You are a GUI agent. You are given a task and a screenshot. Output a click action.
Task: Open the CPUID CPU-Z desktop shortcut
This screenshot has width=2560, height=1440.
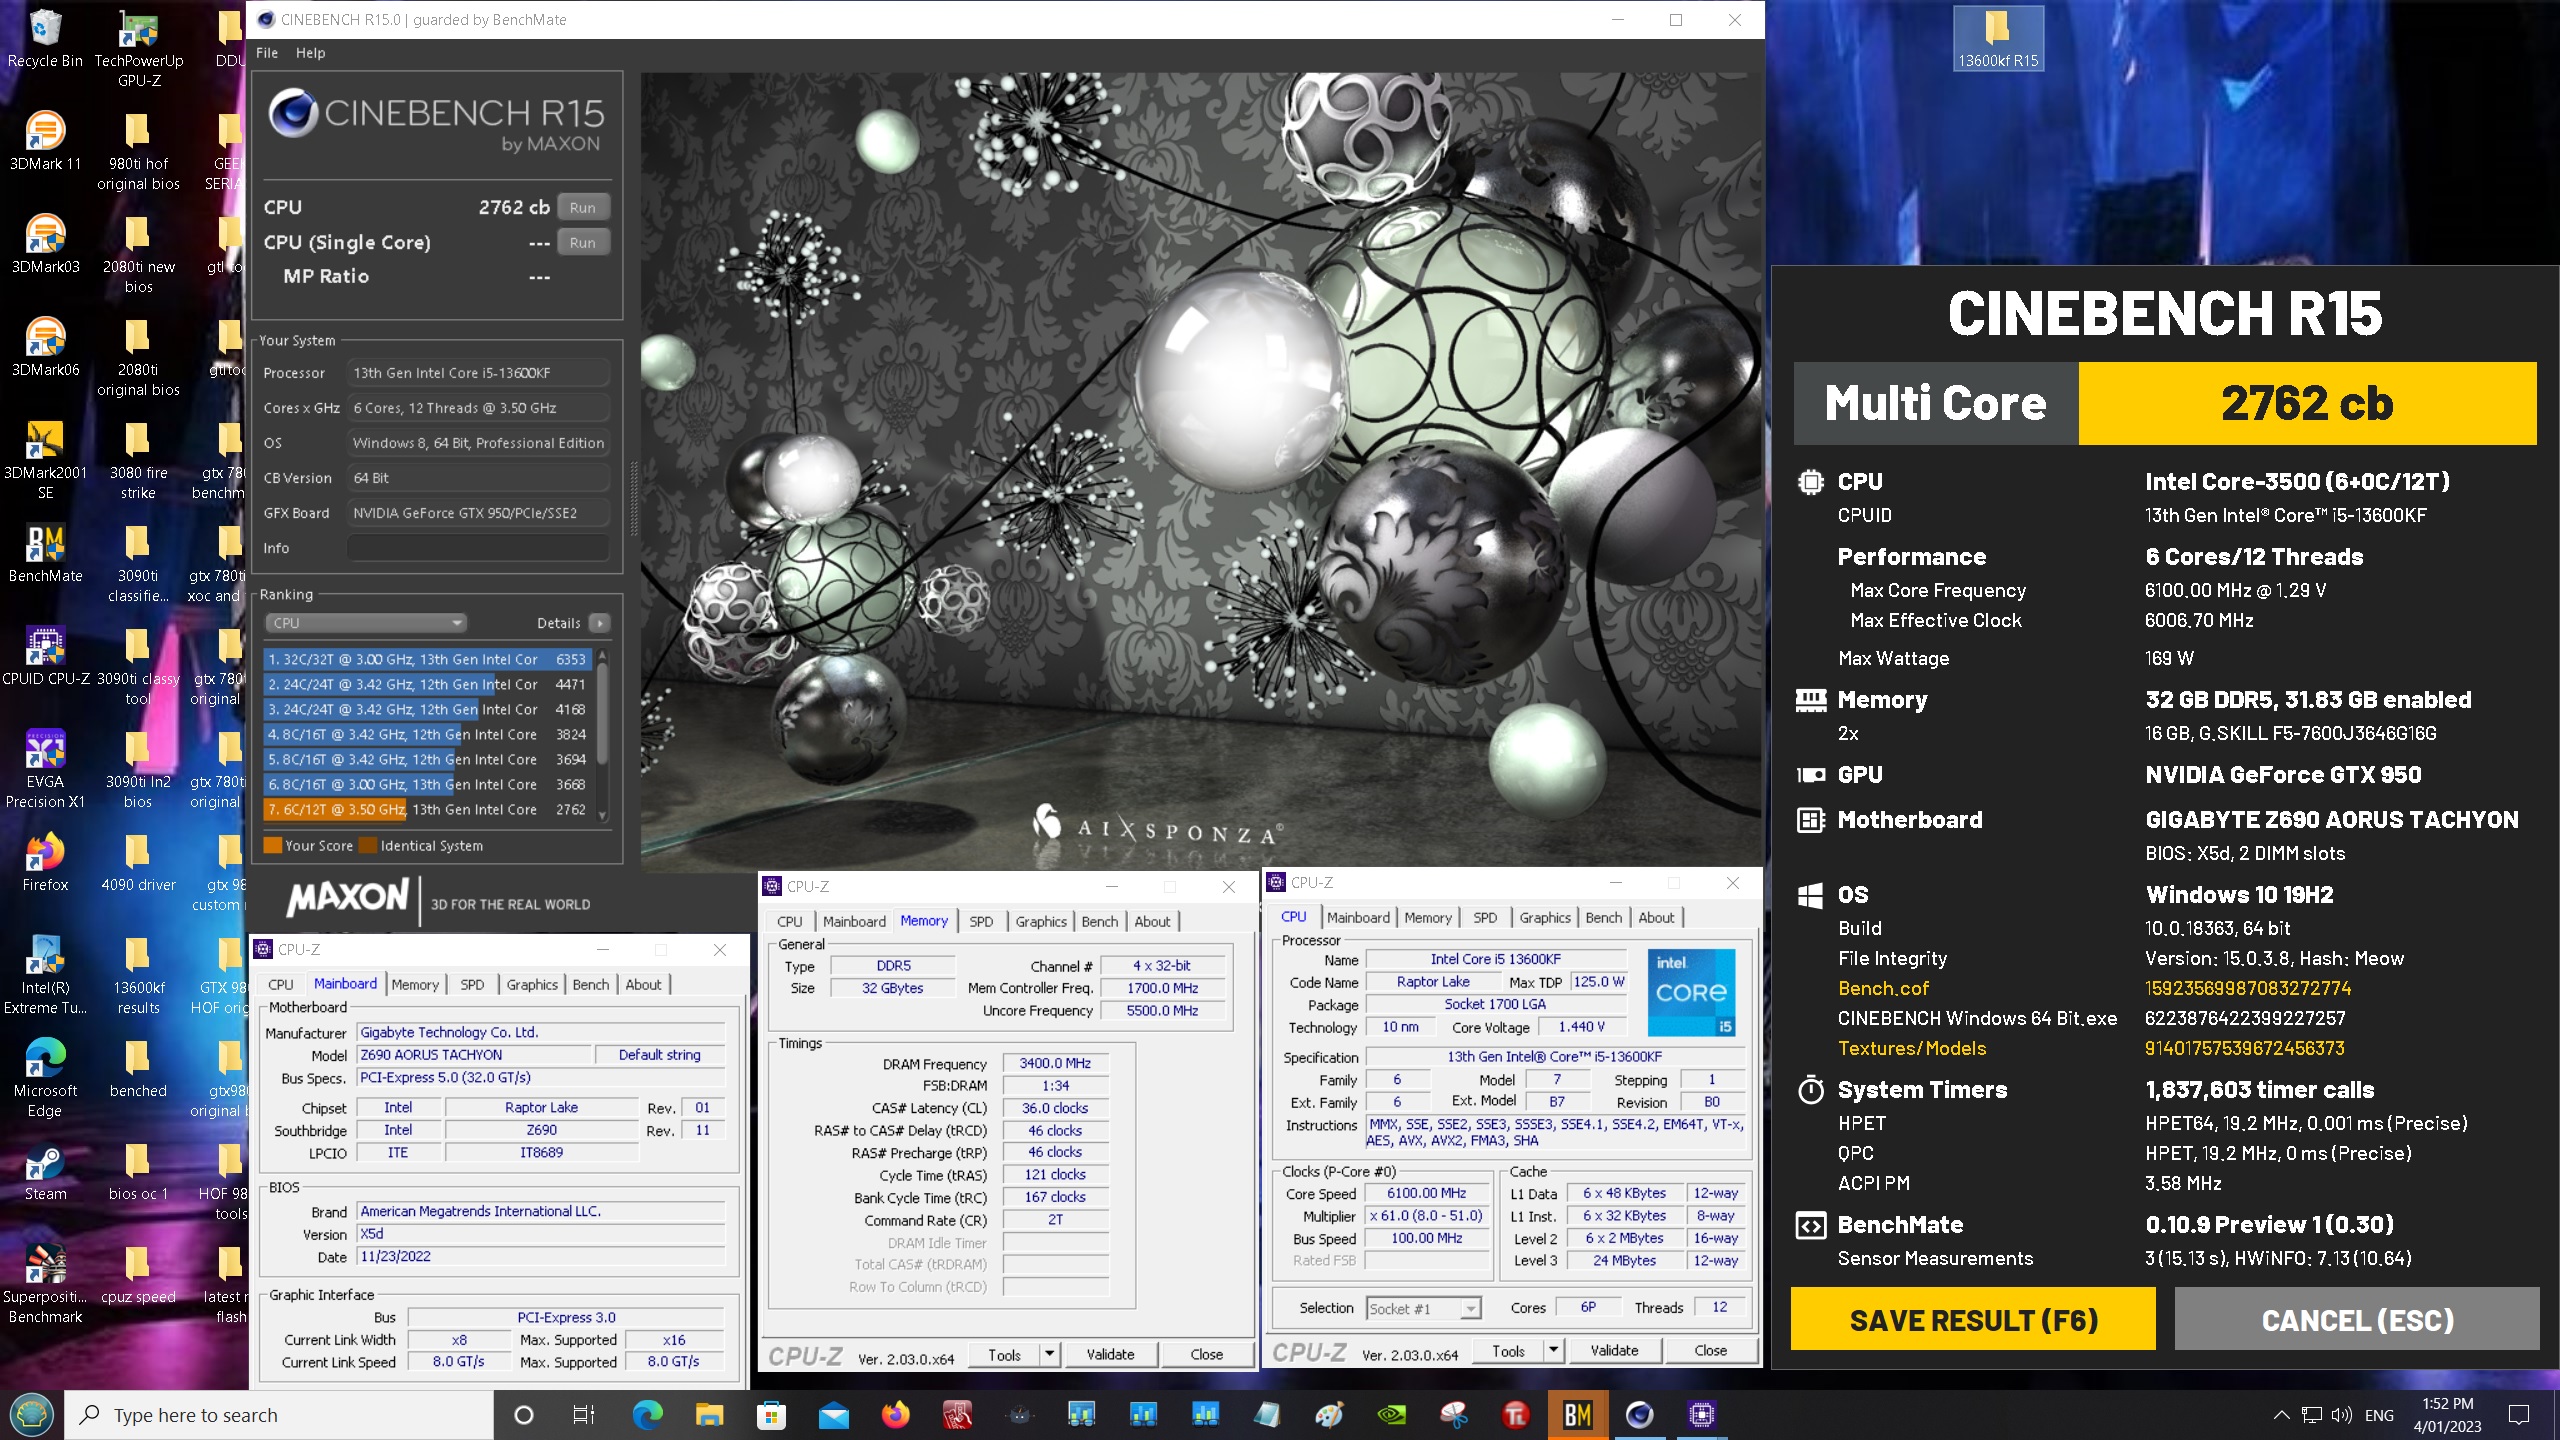click(x=45, y=657)
